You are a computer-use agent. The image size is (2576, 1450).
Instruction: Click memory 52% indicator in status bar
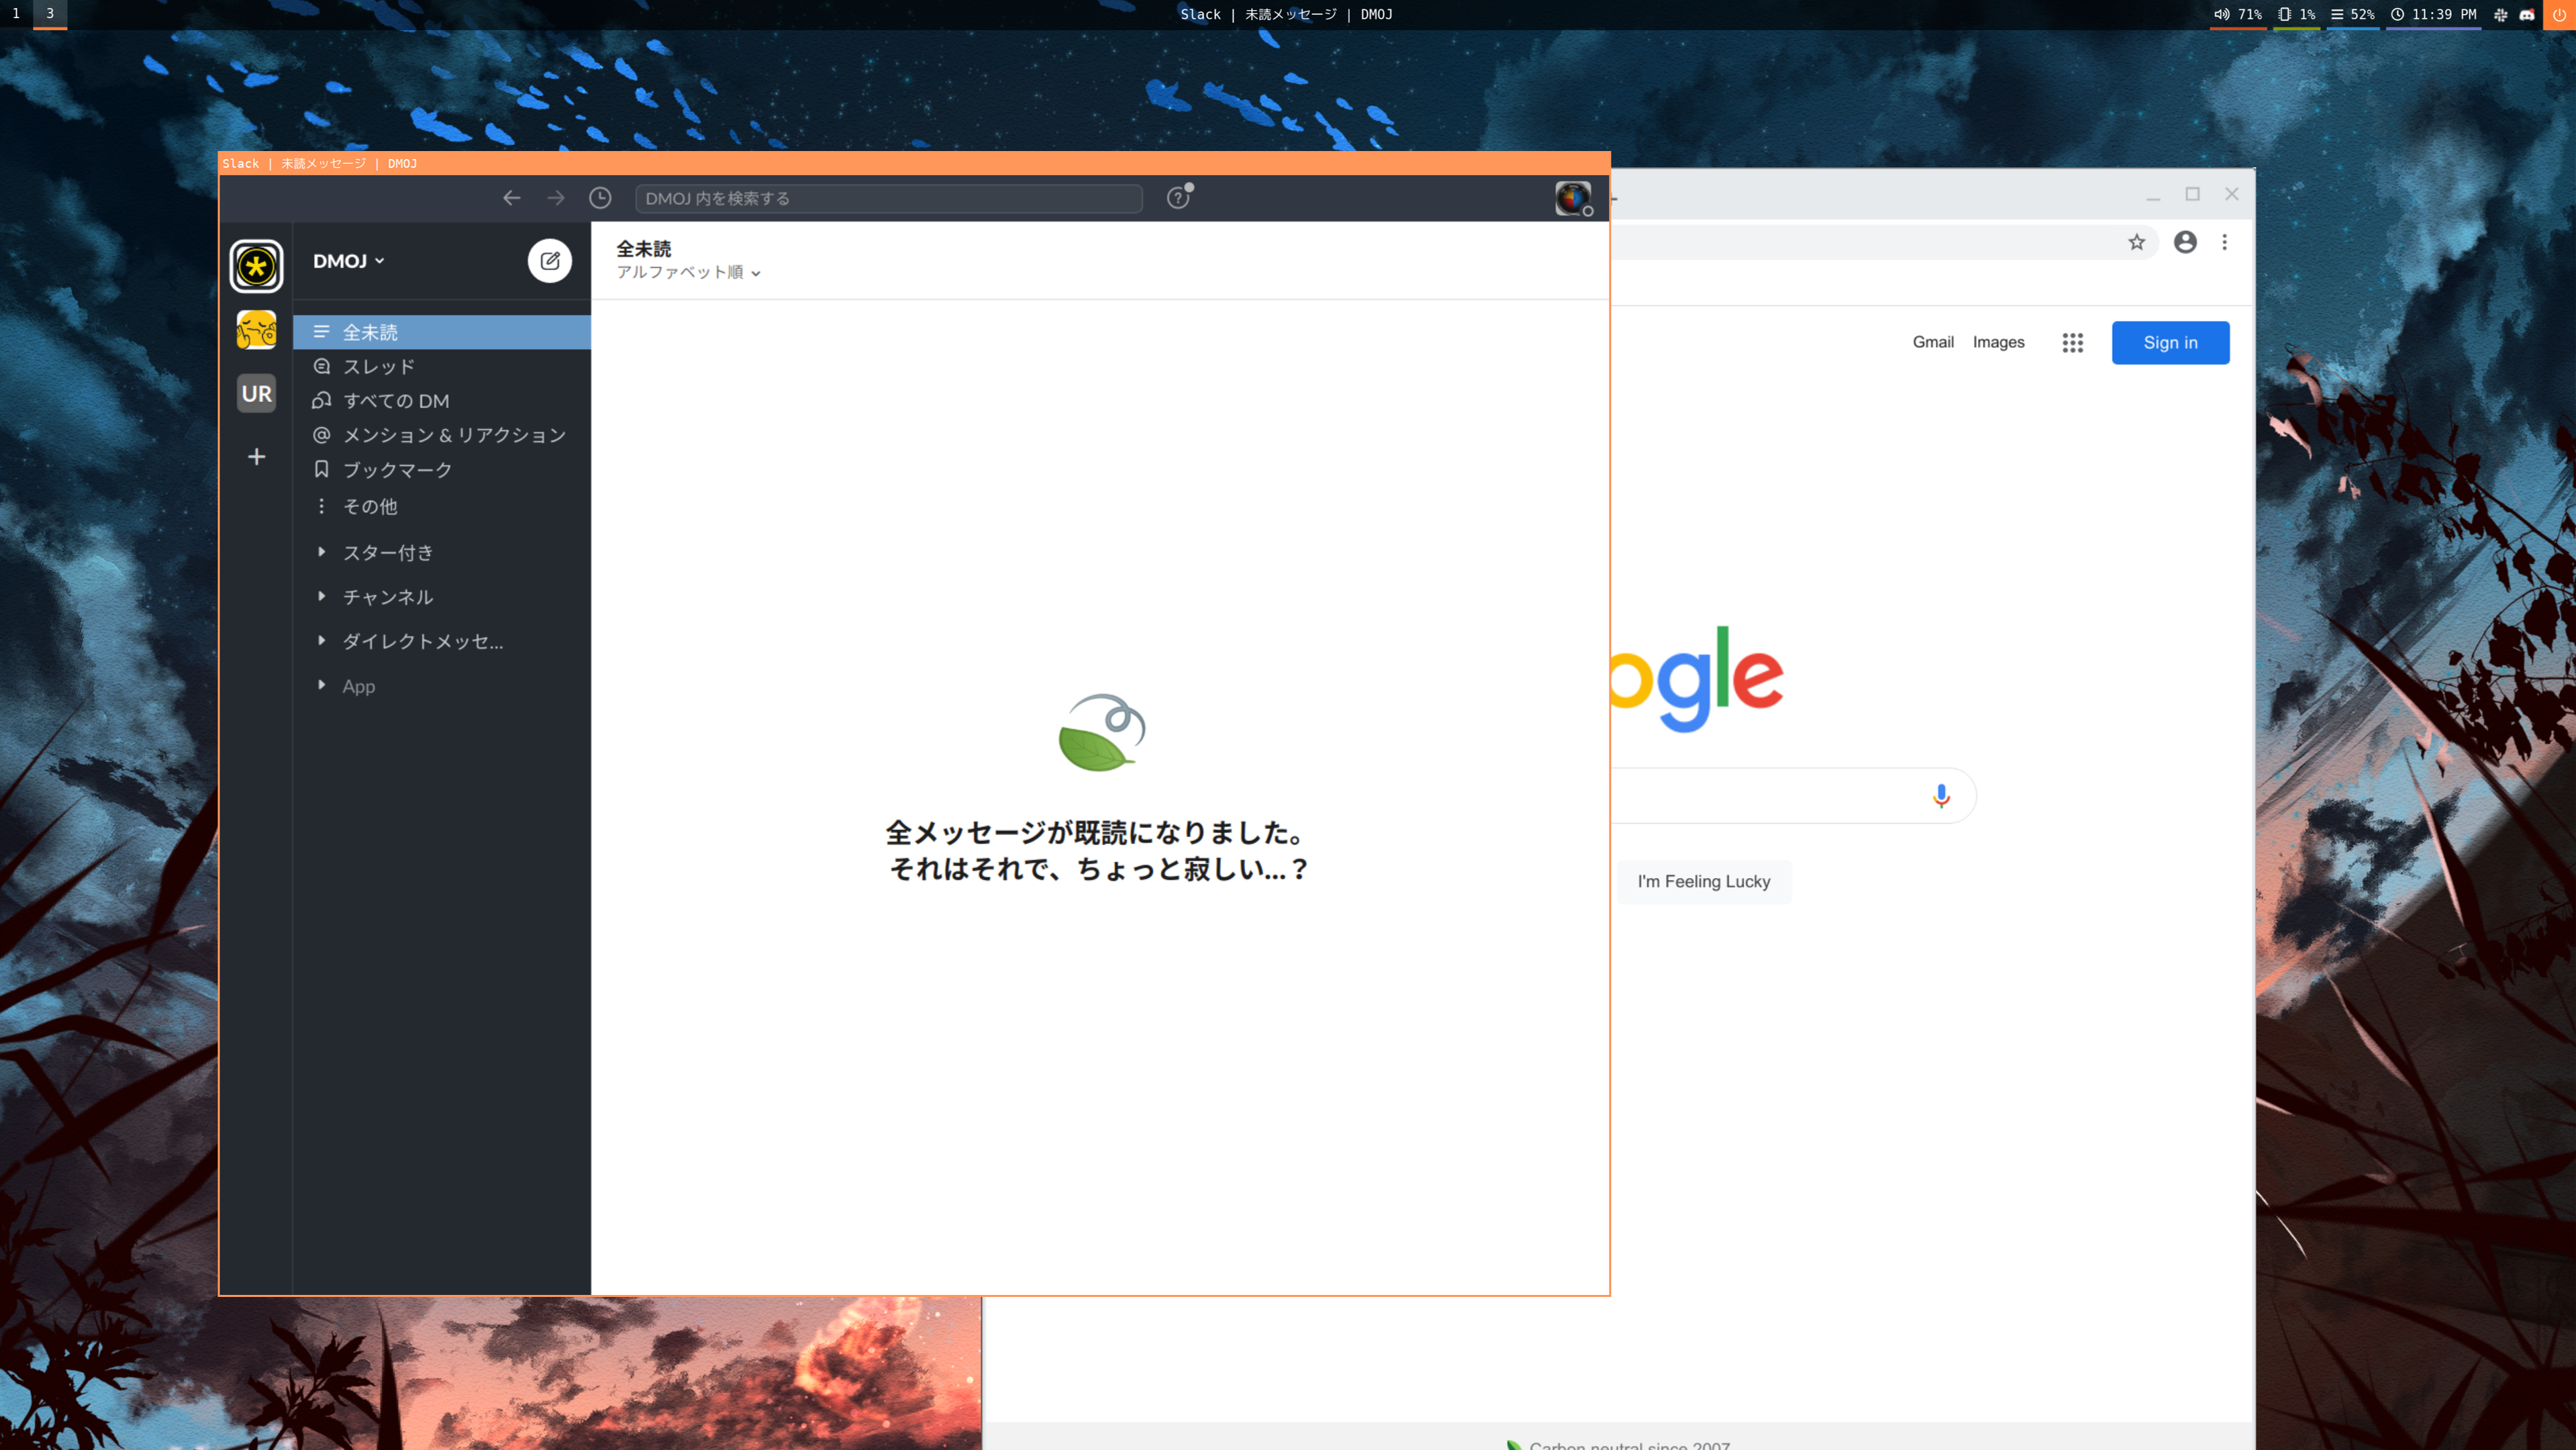2352,14
